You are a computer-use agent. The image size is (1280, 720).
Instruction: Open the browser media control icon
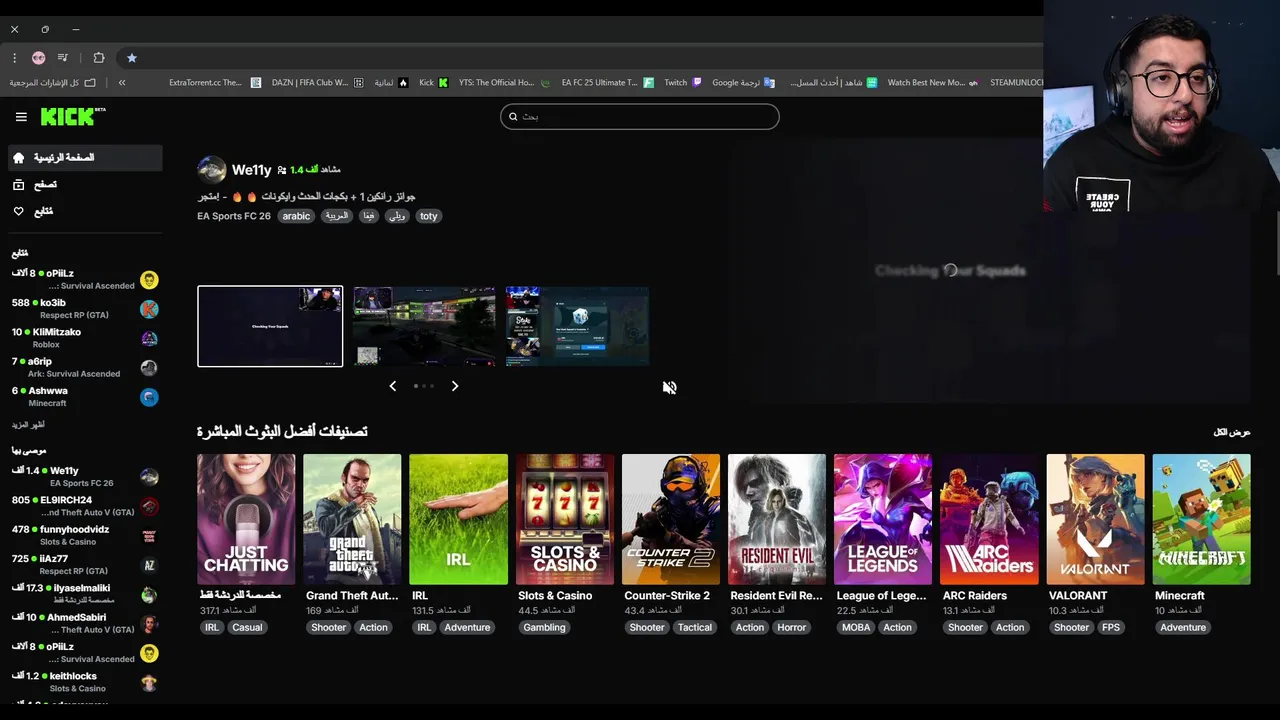click(63, 58)
